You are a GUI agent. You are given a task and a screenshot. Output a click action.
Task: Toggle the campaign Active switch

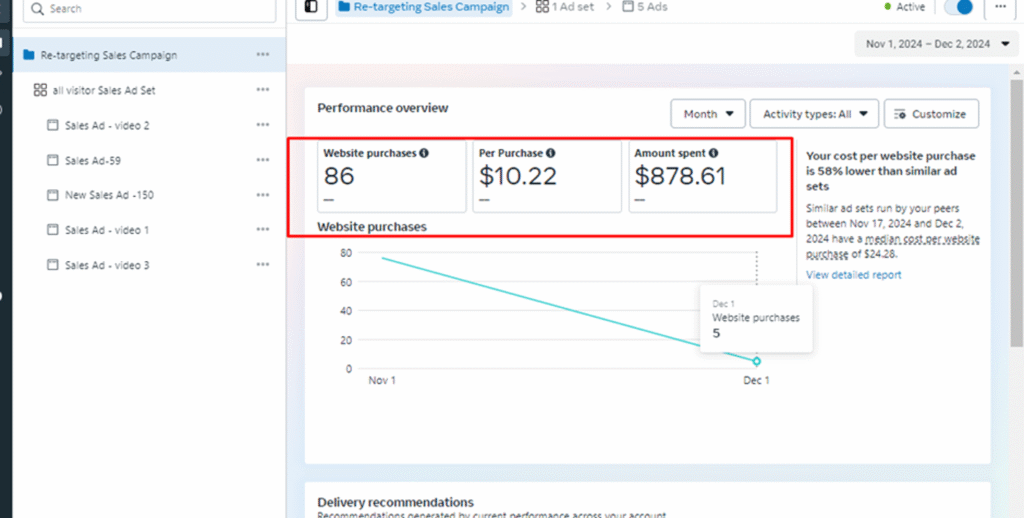pos(959,7)
